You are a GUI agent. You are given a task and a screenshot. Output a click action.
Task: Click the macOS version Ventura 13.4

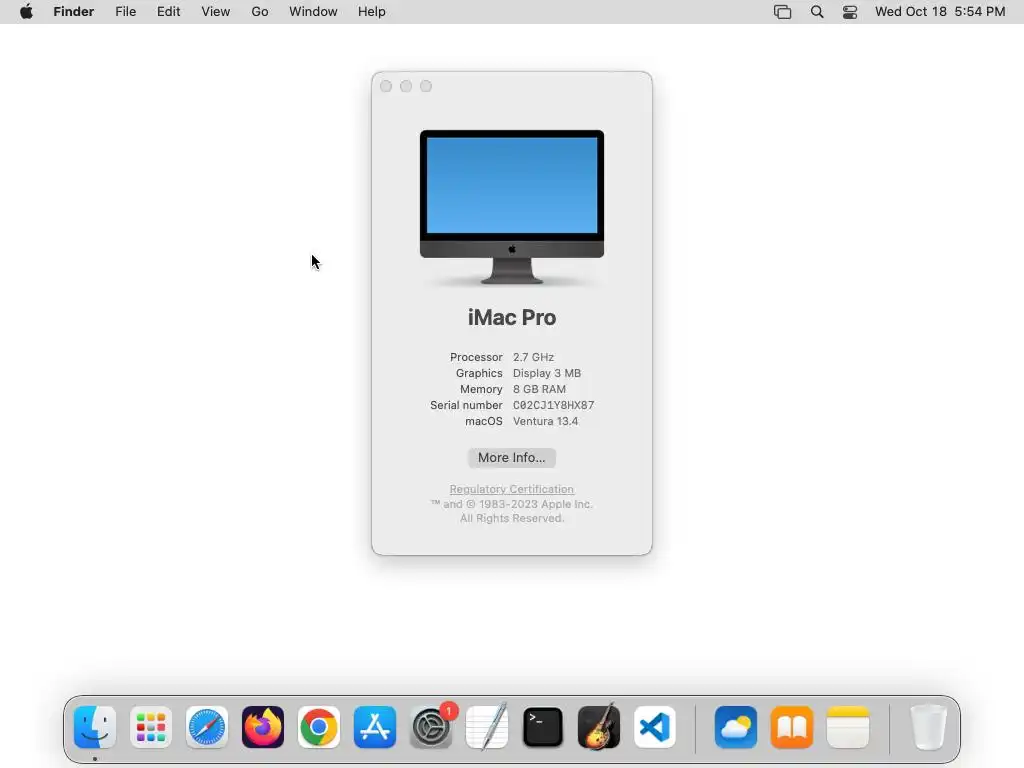point(545,421)
